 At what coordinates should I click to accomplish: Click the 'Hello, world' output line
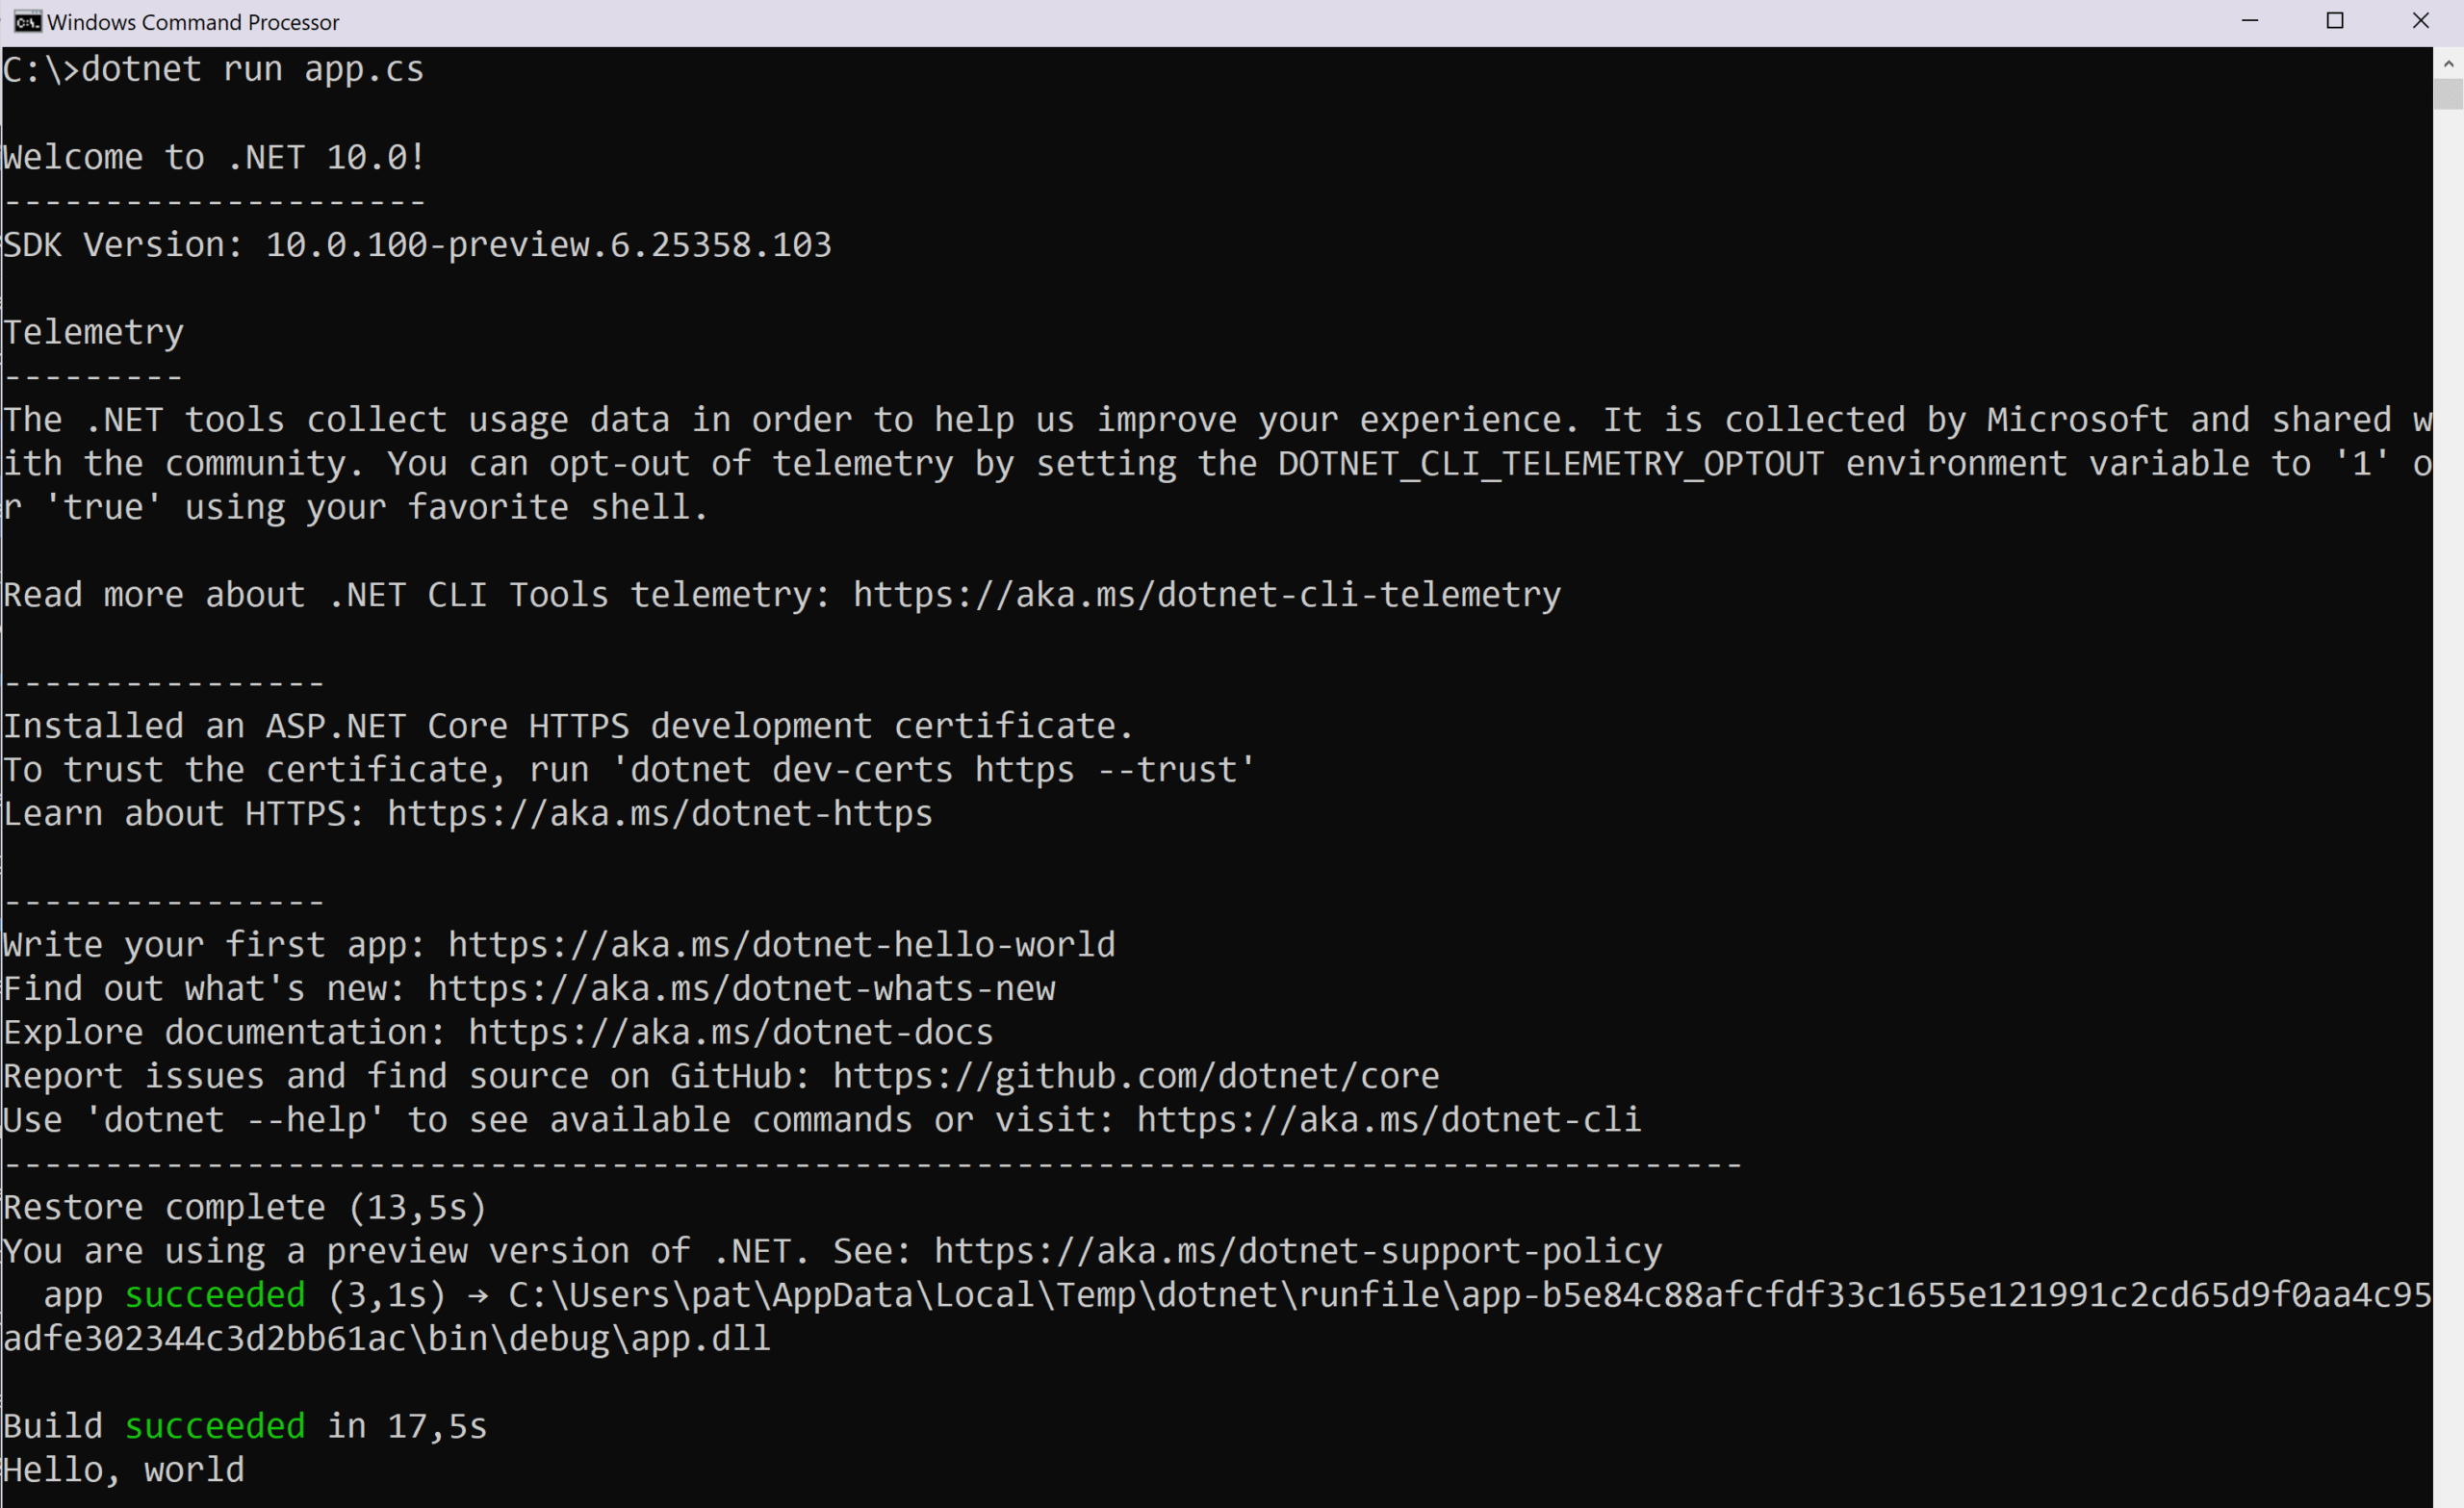[x=124, y=1470]
